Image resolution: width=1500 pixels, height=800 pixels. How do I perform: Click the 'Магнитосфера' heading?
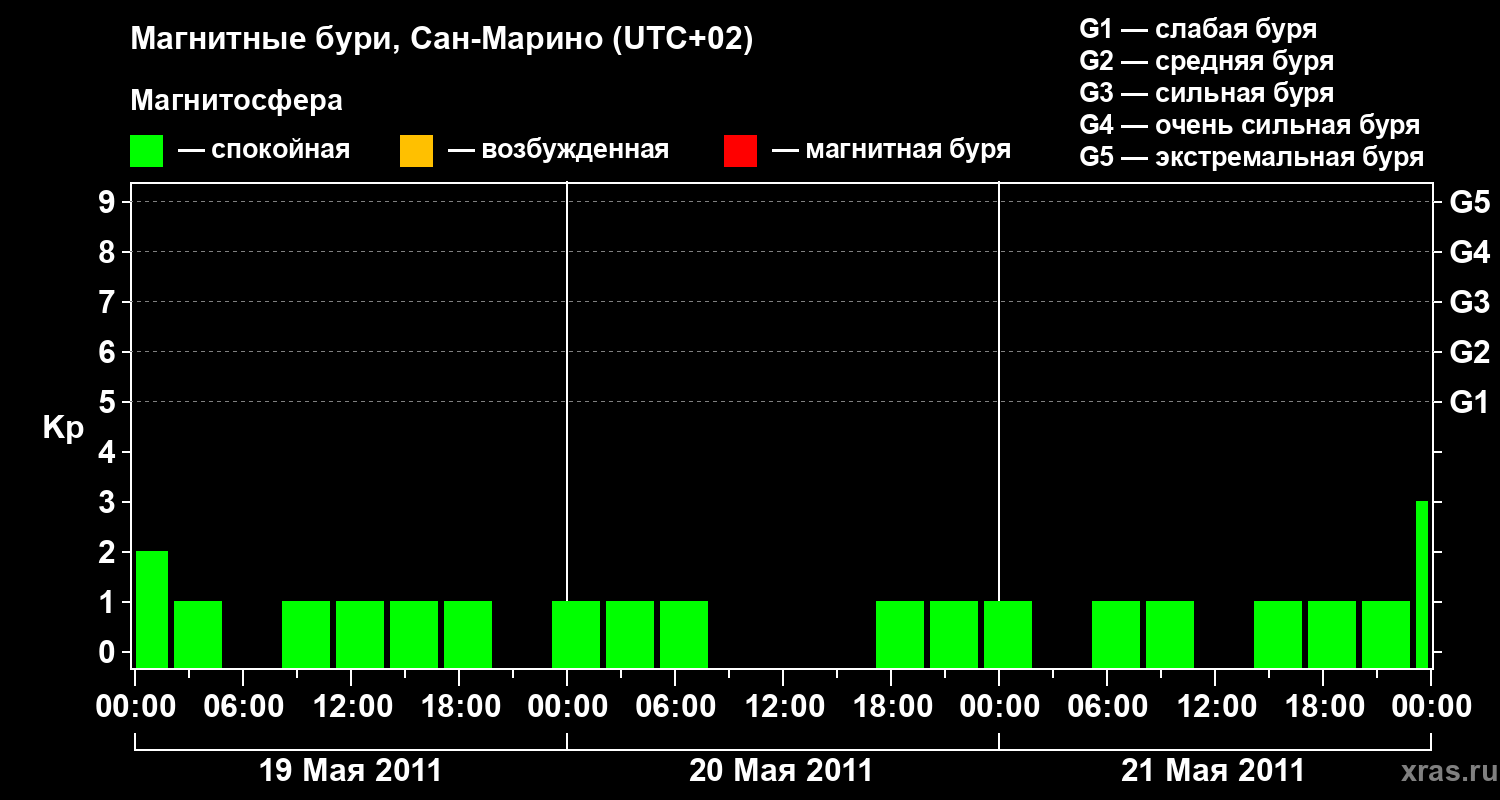tap(236, 101)
